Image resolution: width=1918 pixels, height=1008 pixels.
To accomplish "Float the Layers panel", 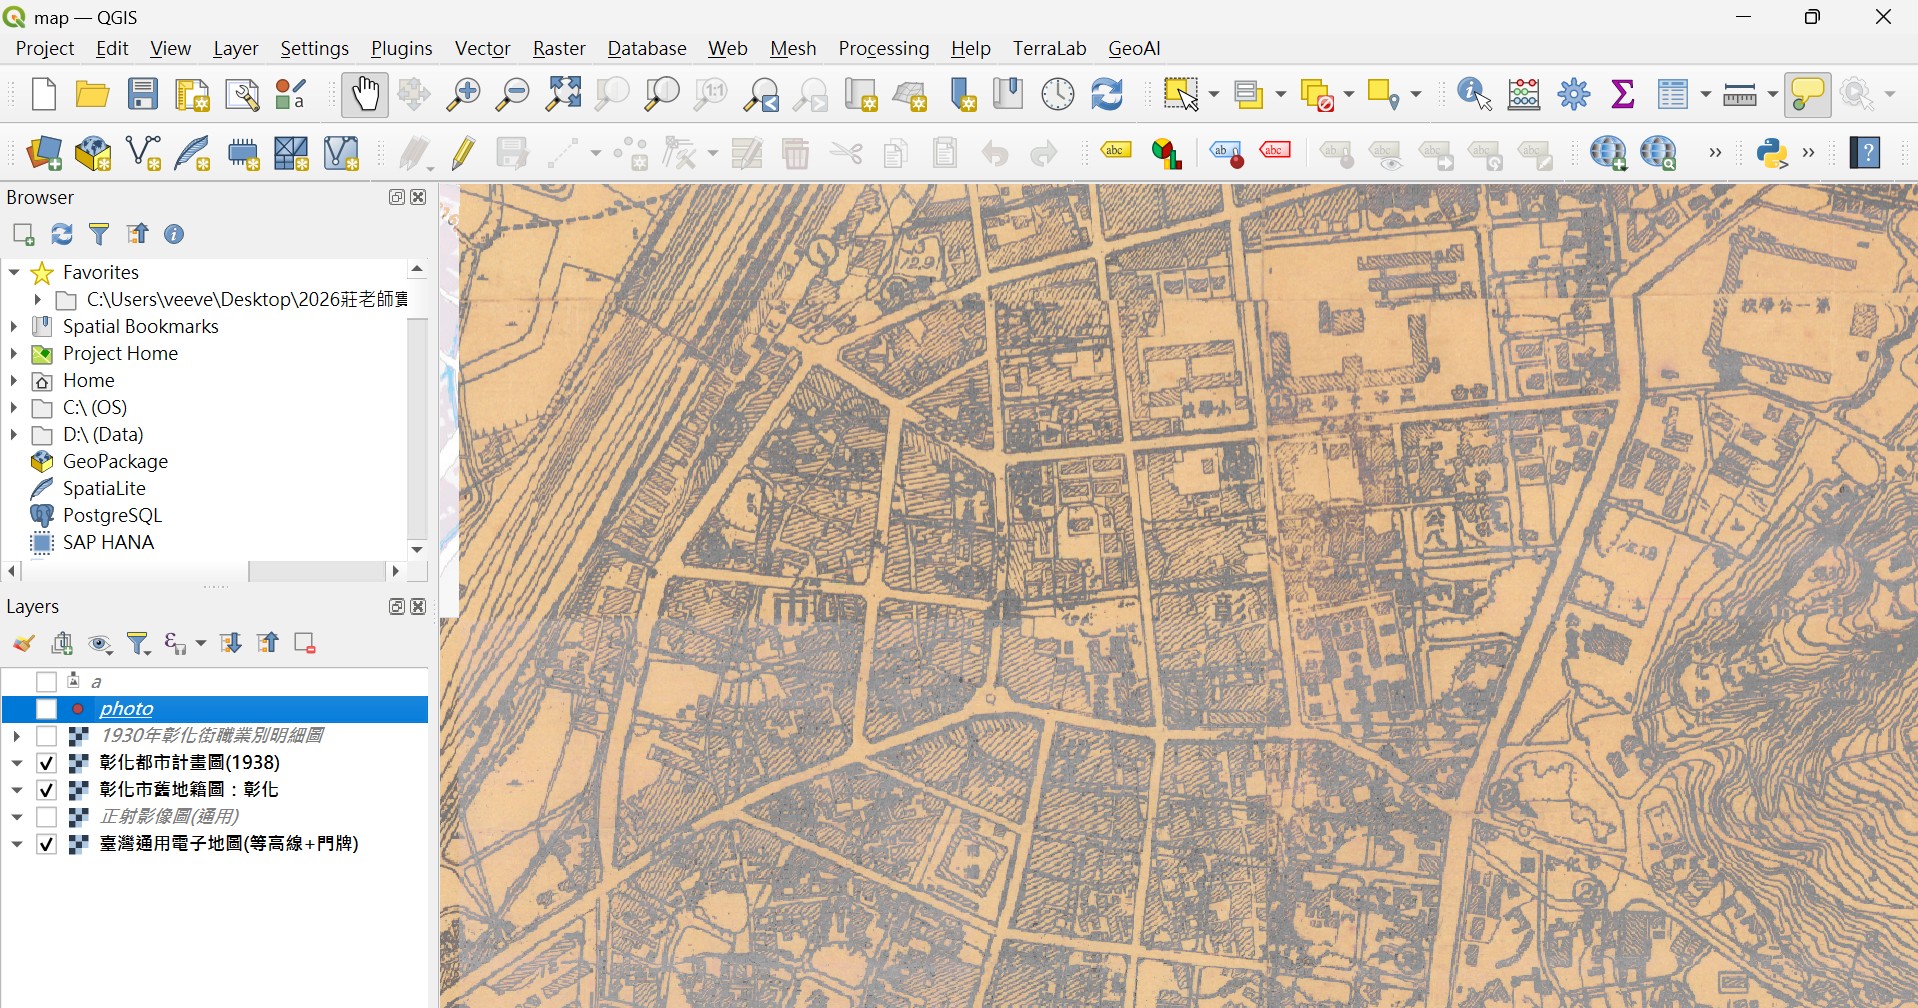I will 397,607.
